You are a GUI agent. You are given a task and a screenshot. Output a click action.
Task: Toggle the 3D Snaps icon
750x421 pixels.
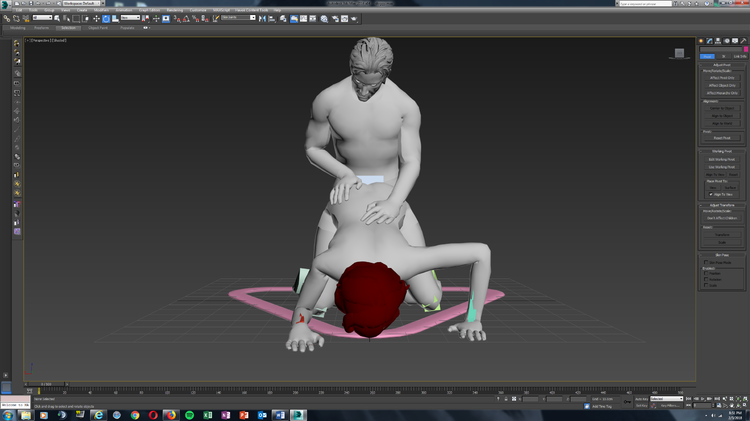tap(177, 19)
